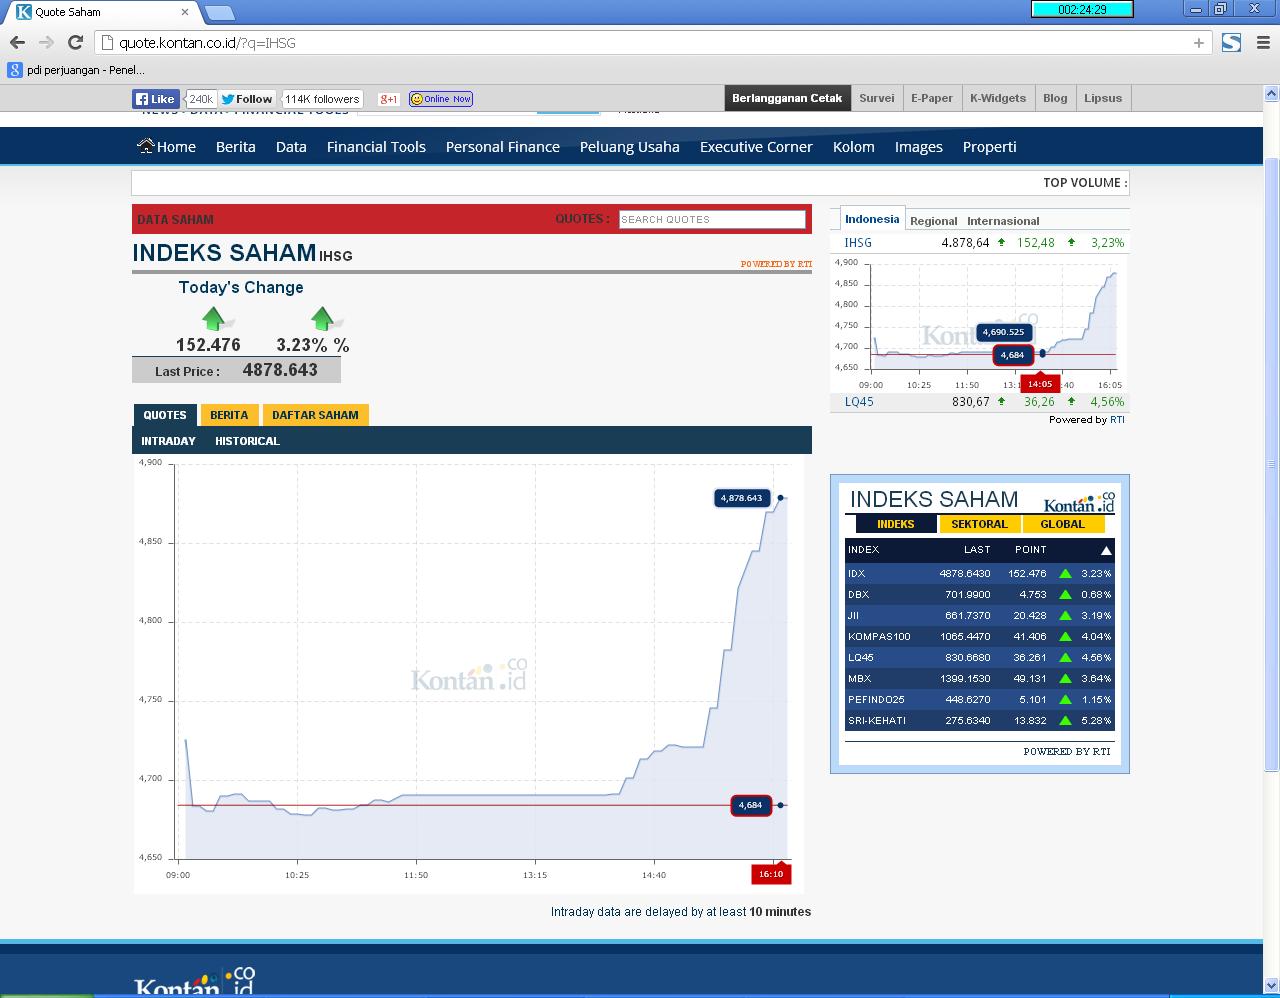Open the pdi perjuangan bookmark

pos(77,70)
